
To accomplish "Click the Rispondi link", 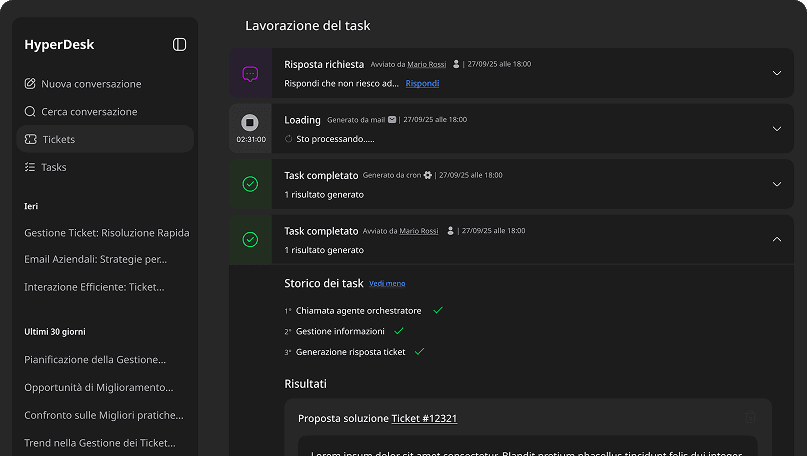I will [x=422, y=83].
